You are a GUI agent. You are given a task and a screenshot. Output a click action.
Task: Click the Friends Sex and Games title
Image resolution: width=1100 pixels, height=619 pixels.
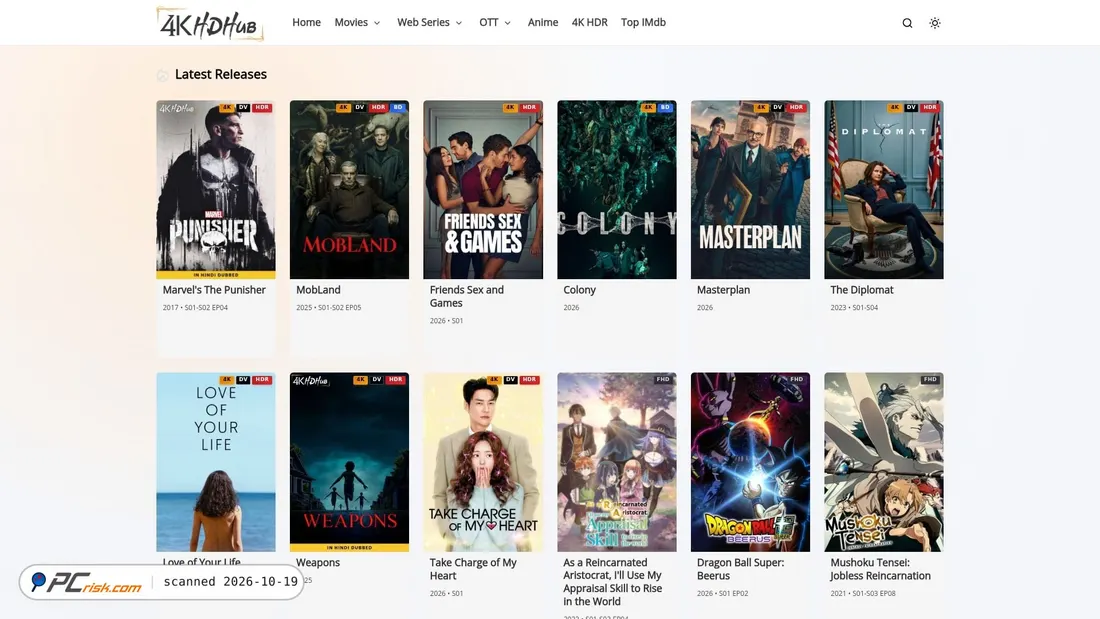click(x=467, y=296)
